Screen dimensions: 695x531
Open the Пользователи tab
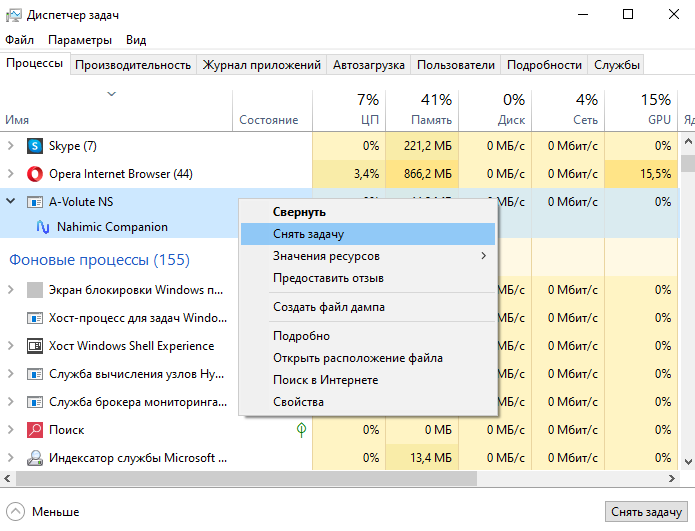click(x=456, y=65)
